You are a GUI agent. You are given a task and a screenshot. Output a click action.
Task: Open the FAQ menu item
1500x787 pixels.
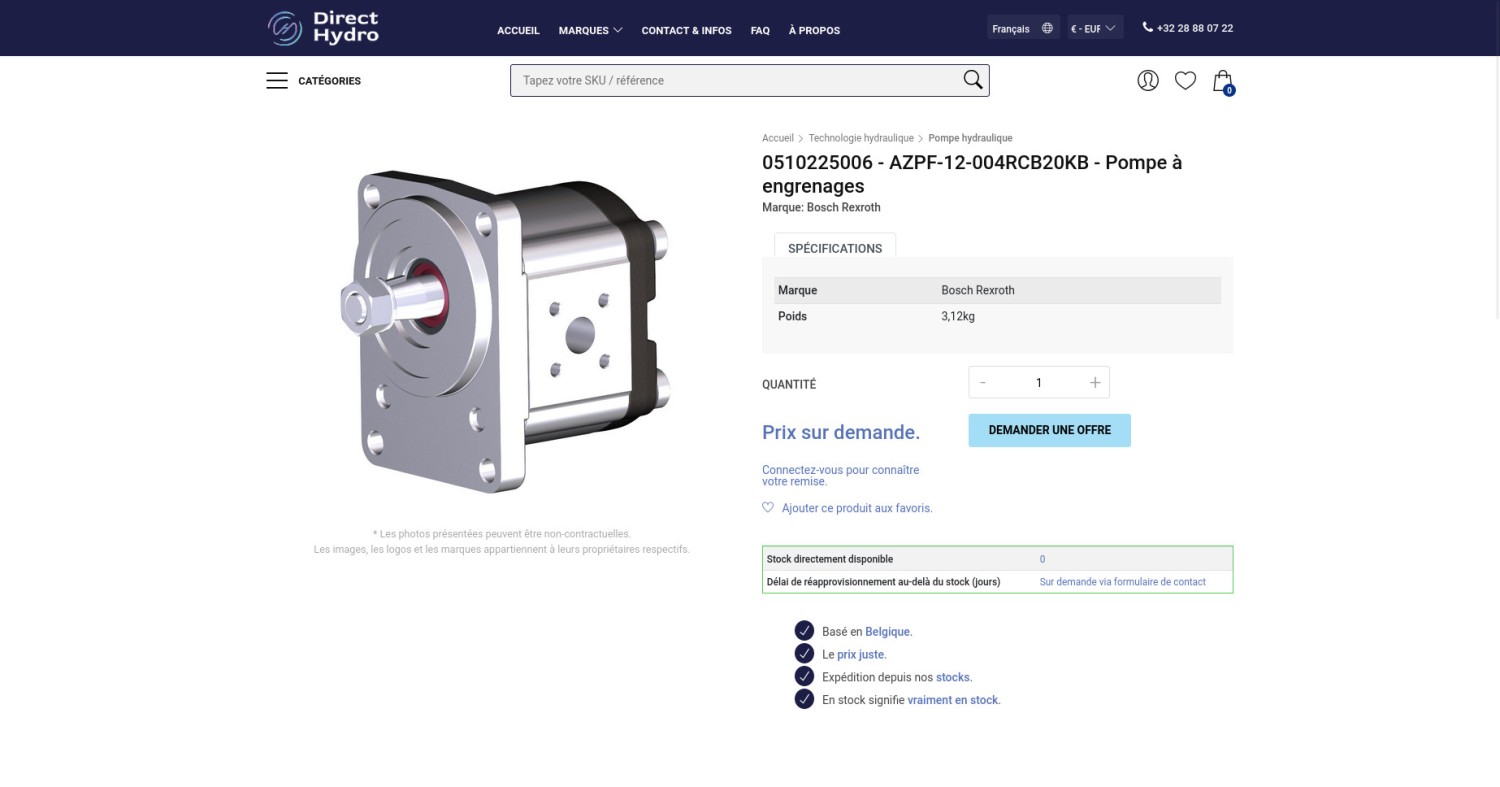coord(760,30)
